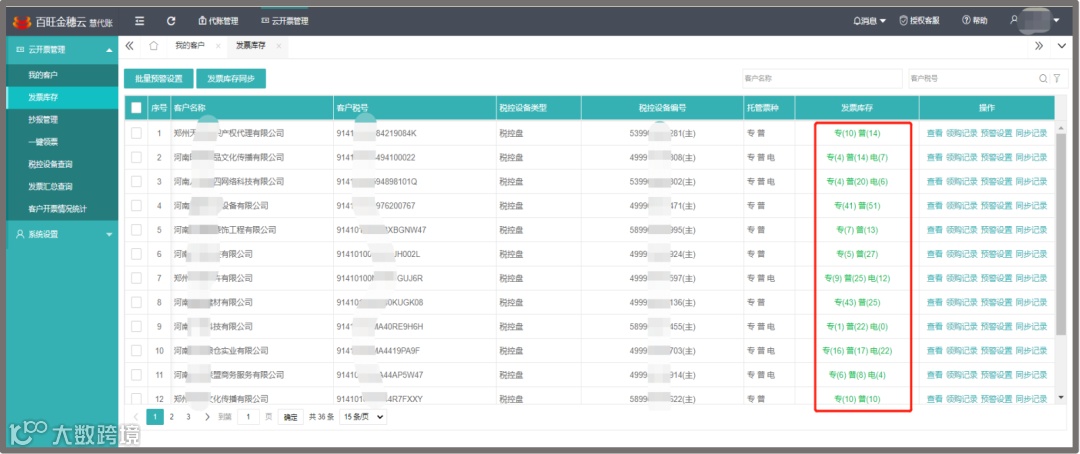The image size is (1080, 454).
Task: Switch to the 发票库存 tab
Action: click(x=251, y=46)
